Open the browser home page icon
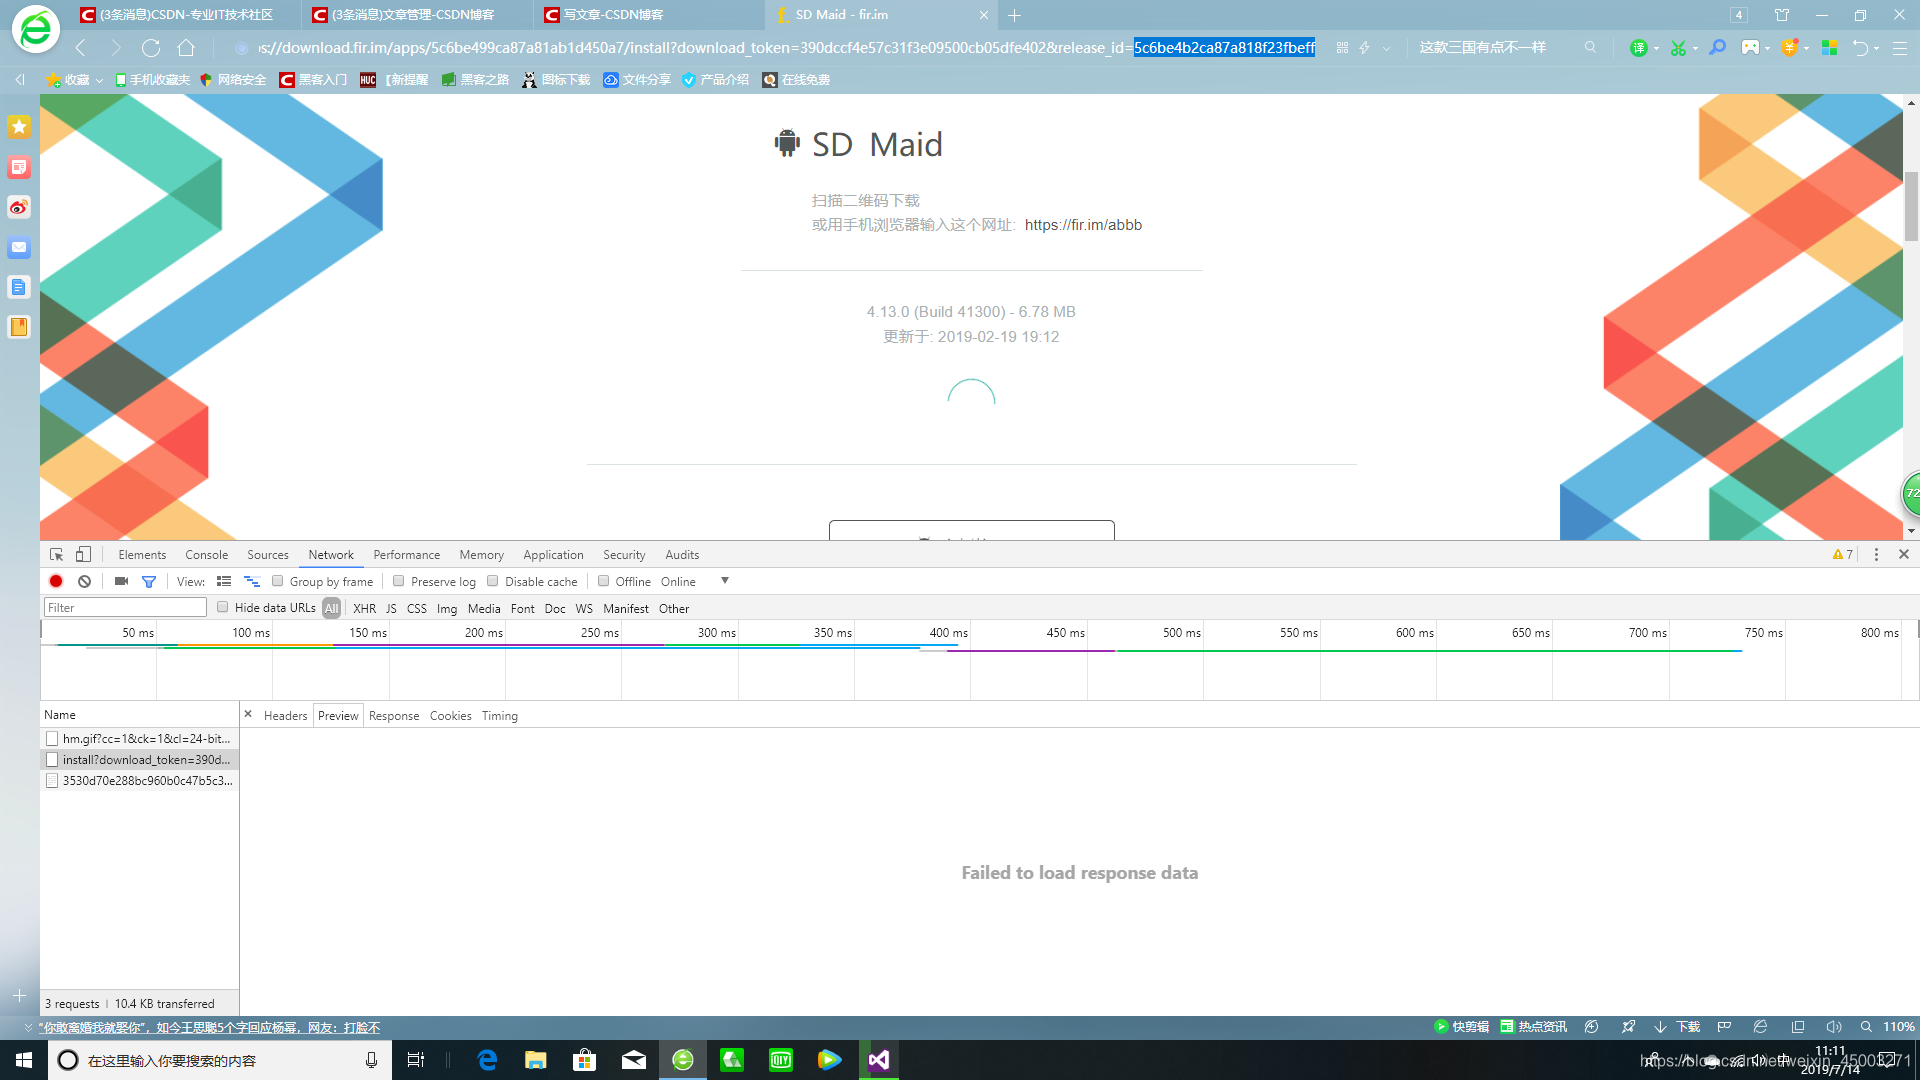Image resolution: width=1920 pixels, height=1080 pixels. pyautogui.click(x=186, y=48)
